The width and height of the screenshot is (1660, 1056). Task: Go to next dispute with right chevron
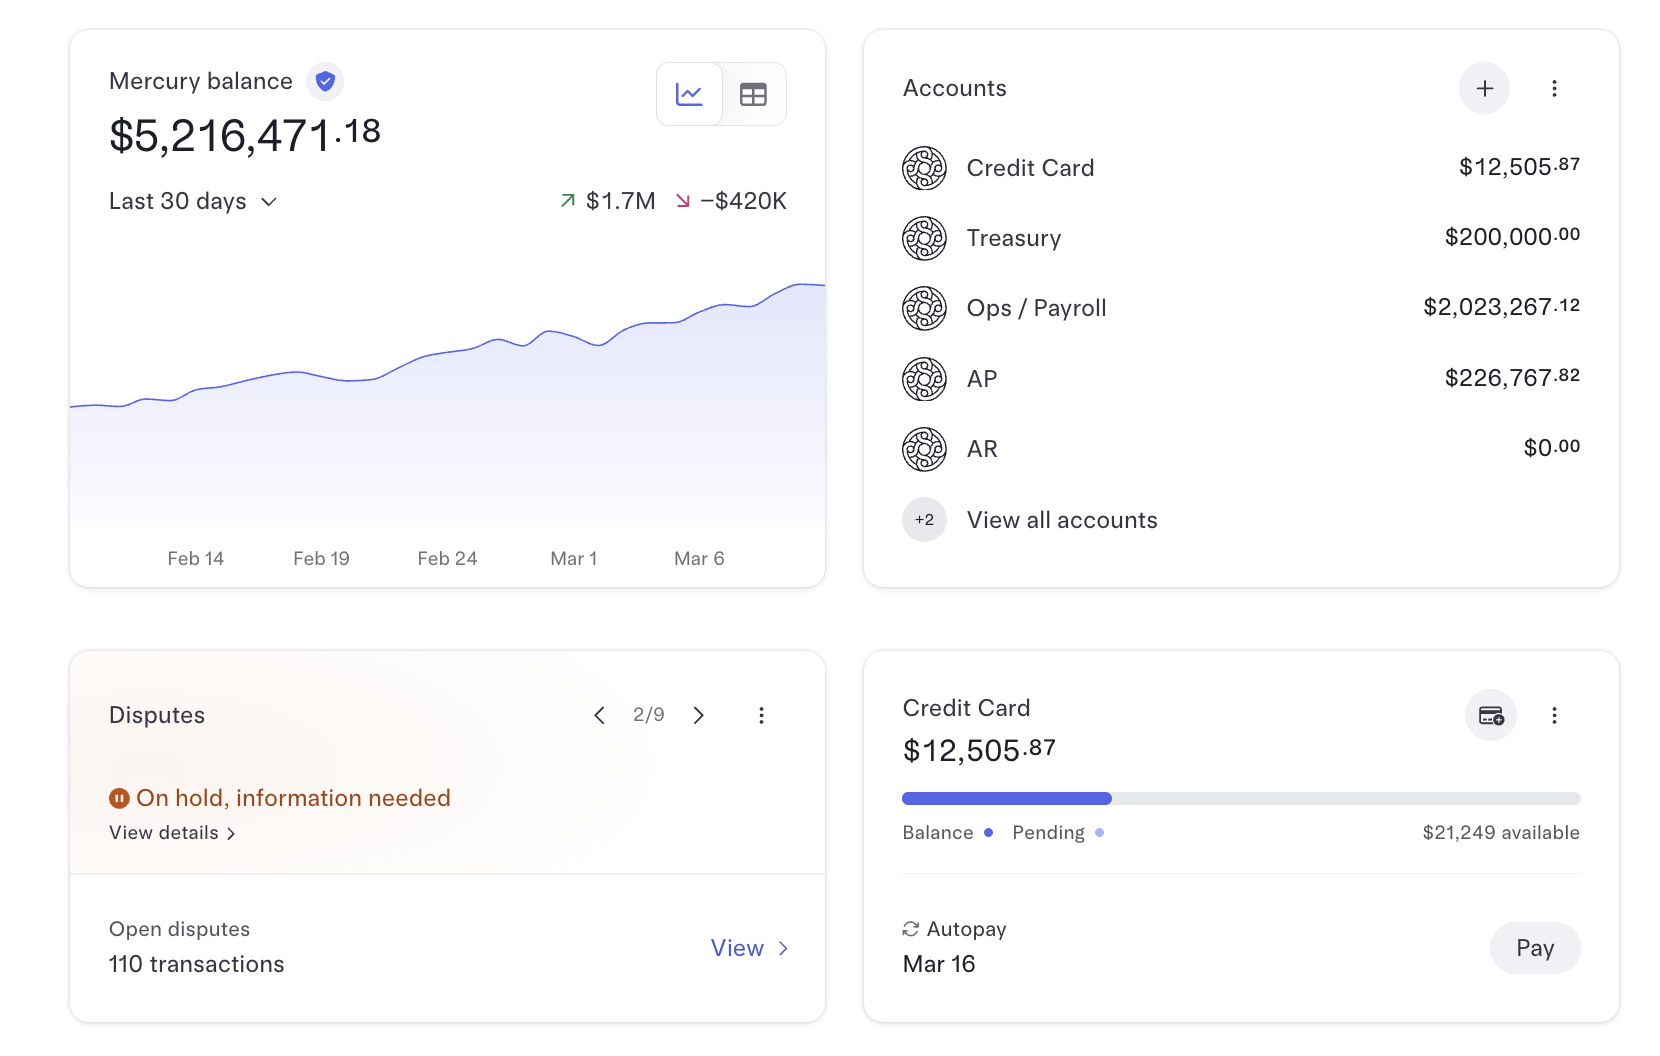point(699,715)
